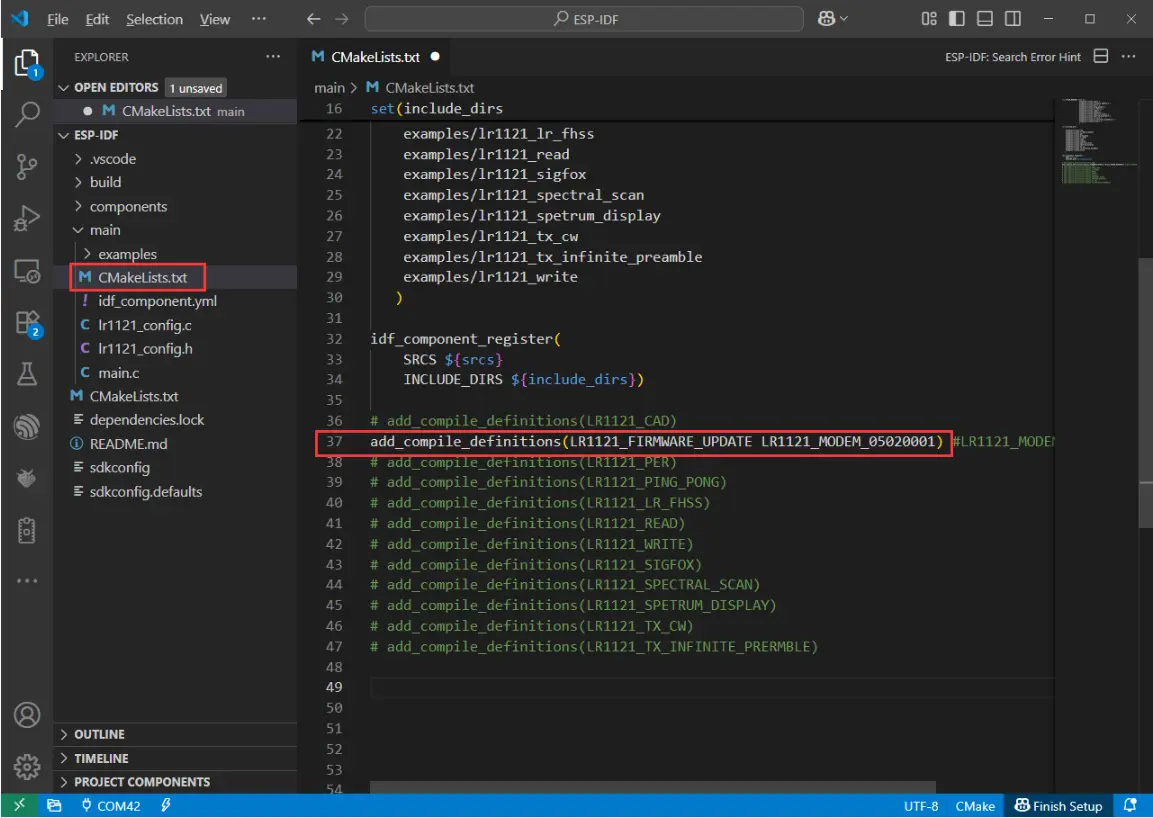Screen dimensions: 1153x818
Task: Toggle the bottom panel layout button
Action: click(985, 19)
